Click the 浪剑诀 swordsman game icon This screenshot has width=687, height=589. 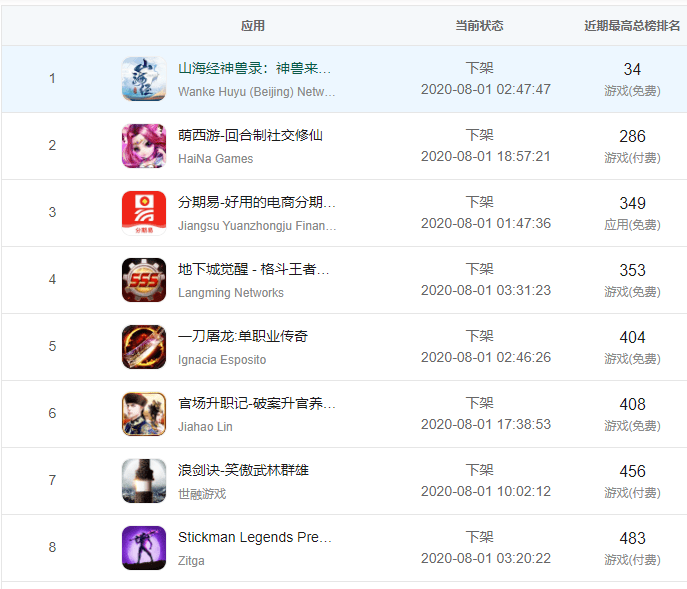click(x=143, y=481)
